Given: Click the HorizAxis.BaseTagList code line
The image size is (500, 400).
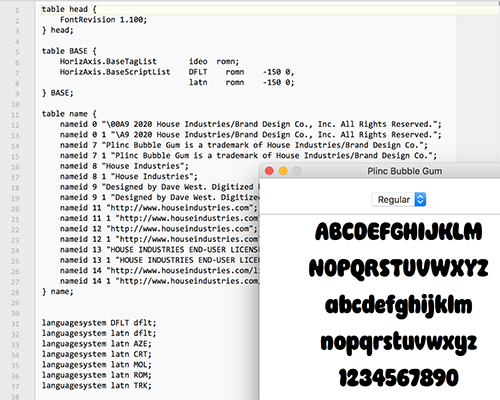Looking at the screenshot, I should tap(149, 62).
